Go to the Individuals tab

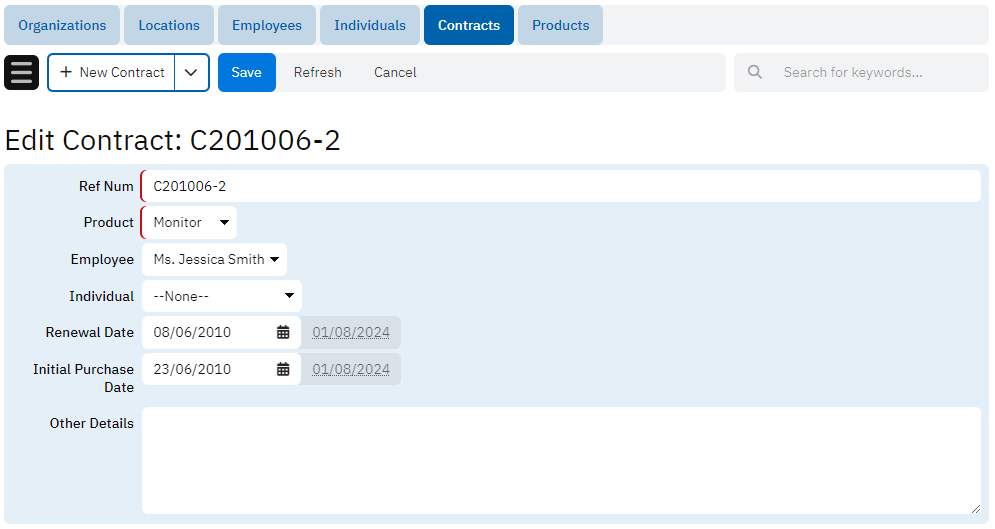[370, 25]
